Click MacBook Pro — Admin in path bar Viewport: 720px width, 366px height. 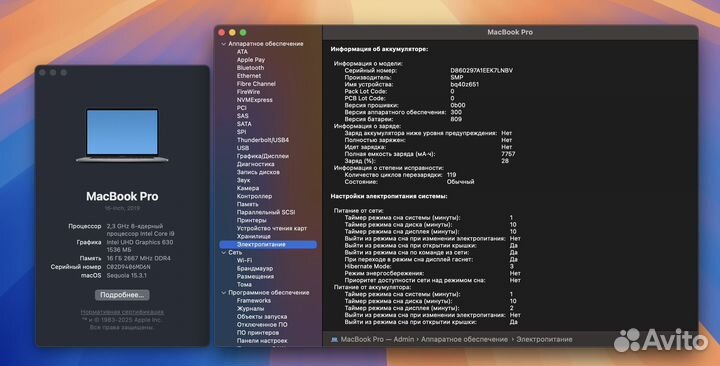point(377,339)
